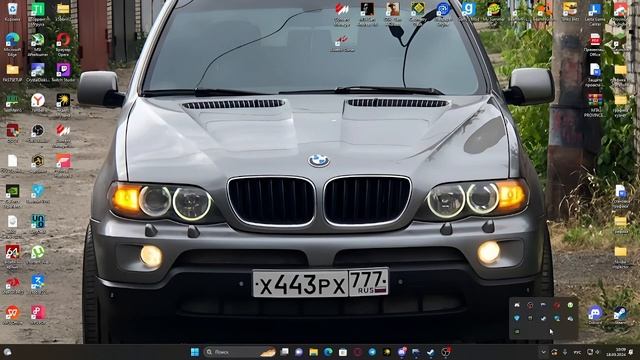The height and width of the screenshot is (360, 640).
Task: Switch to Steam on the taskbar
Action: pyautogui.click(x=431, y=352)
